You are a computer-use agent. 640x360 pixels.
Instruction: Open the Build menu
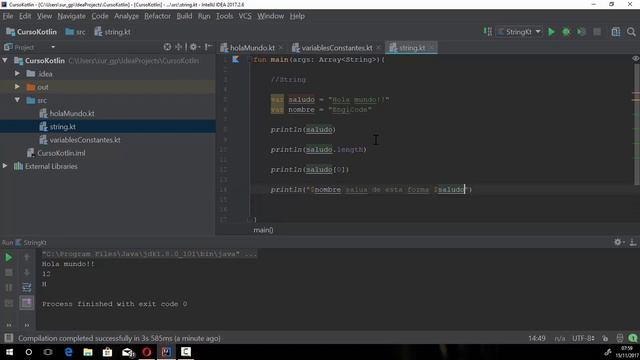click(184, 16)
